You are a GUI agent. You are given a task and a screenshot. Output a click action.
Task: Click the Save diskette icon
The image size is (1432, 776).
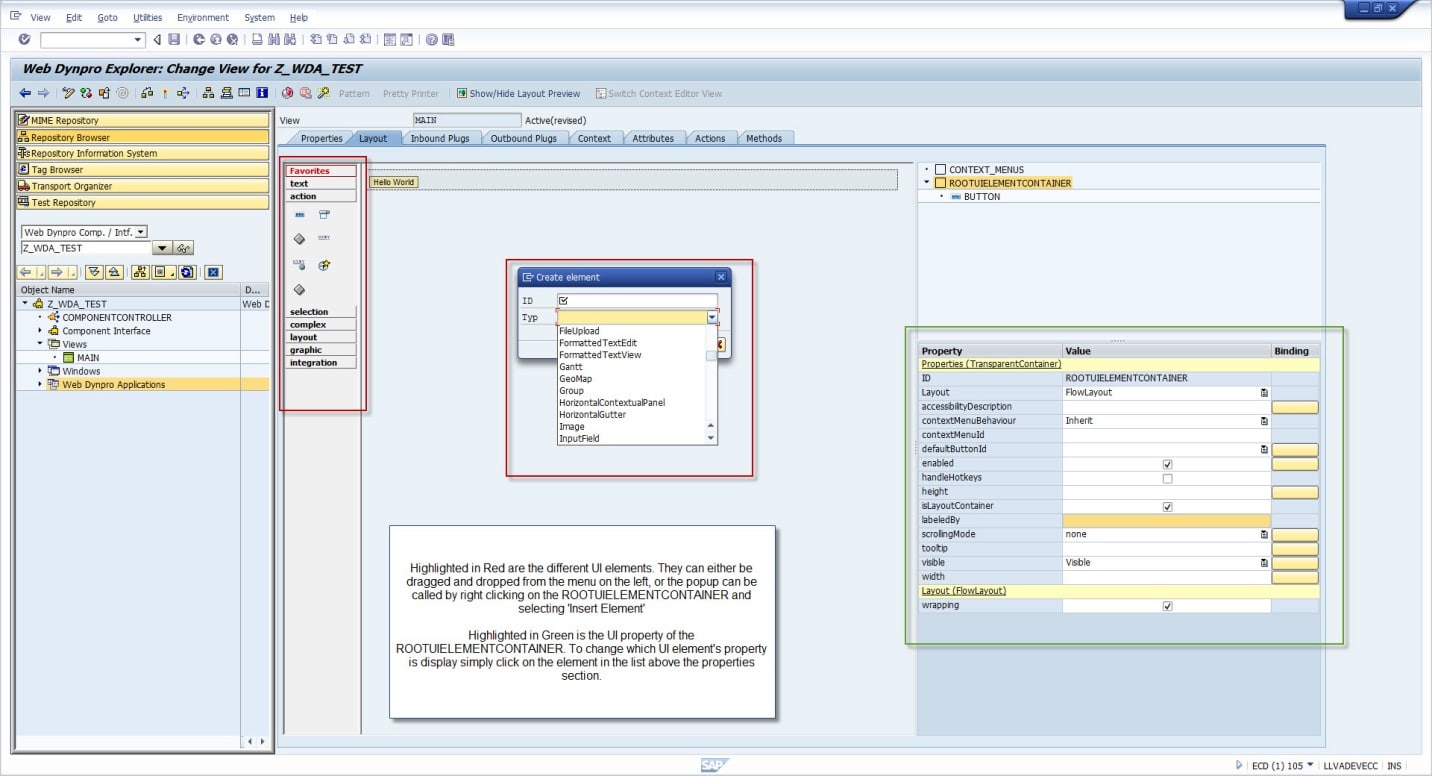175,40
